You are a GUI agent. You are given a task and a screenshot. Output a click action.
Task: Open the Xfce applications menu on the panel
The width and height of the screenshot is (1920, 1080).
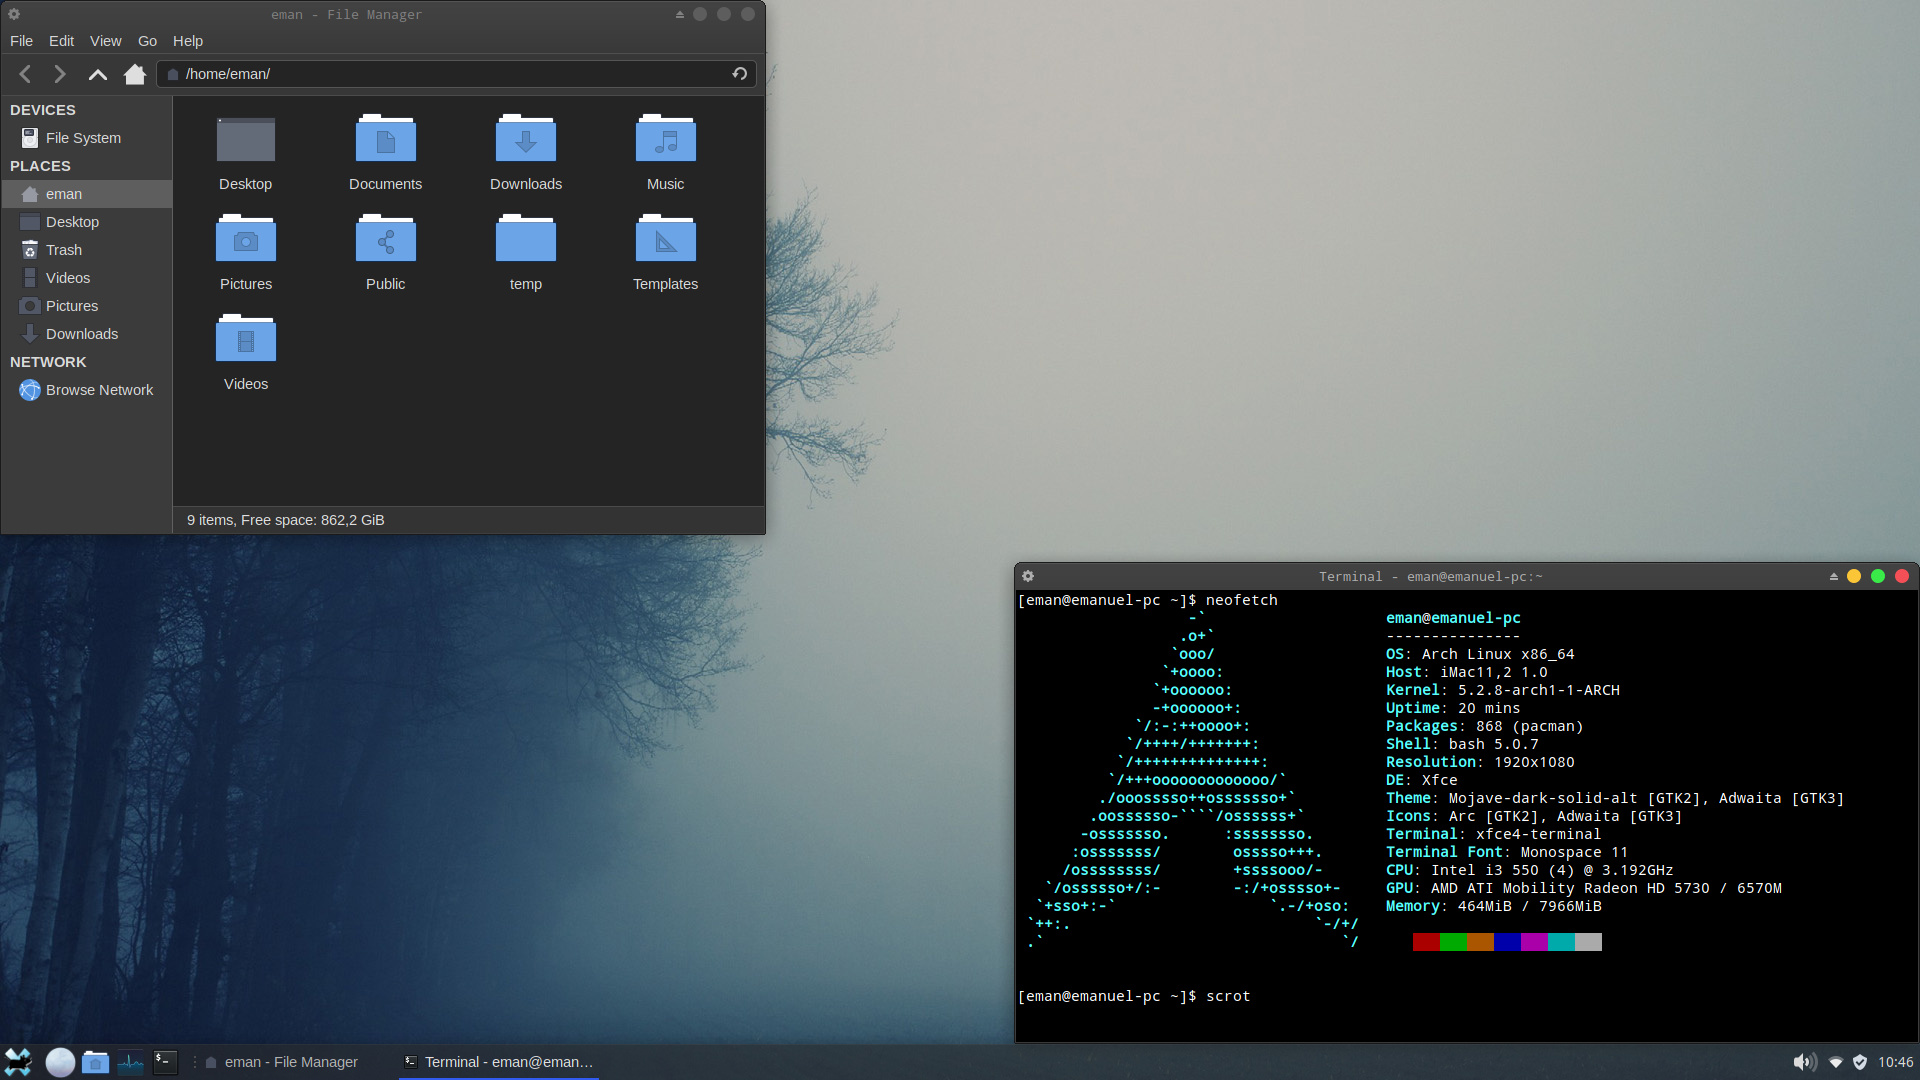click(x=18, y=1062)
